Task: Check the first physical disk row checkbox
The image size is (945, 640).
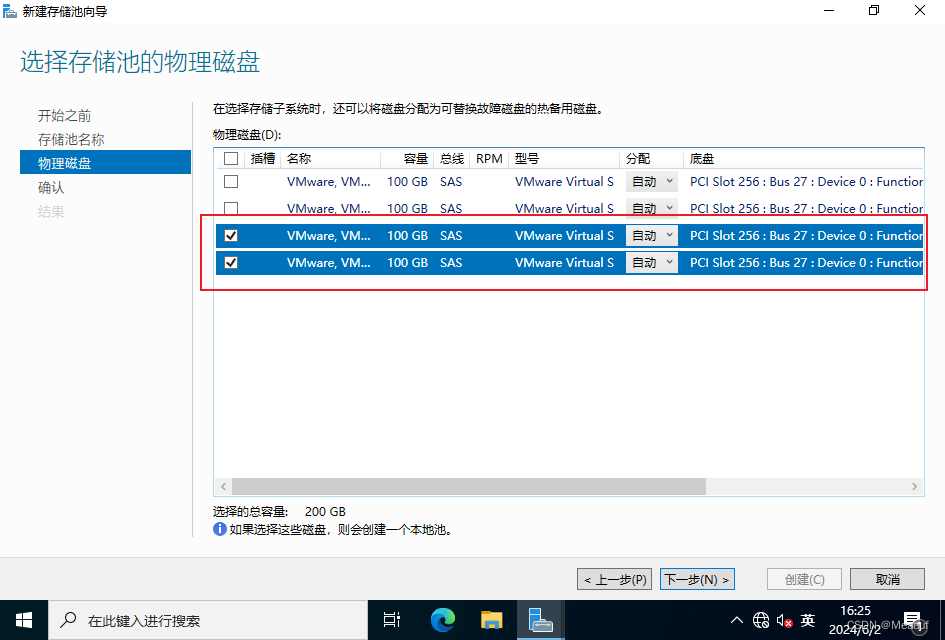Action: [x=231, y=181]
